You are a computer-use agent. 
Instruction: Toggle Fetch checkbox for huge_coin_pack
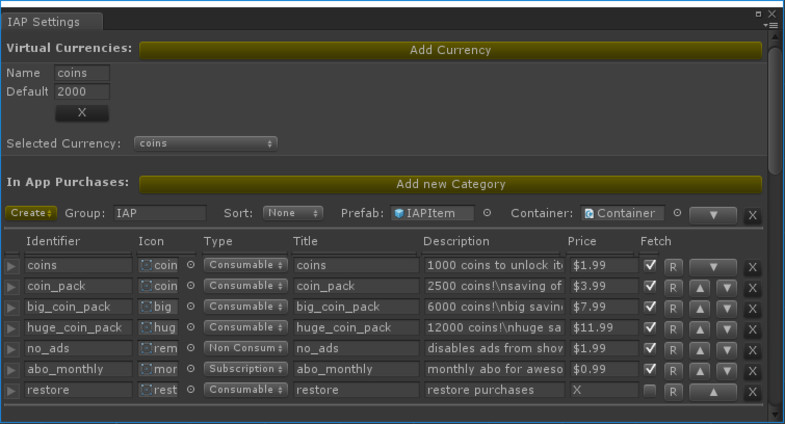point(650,327)
